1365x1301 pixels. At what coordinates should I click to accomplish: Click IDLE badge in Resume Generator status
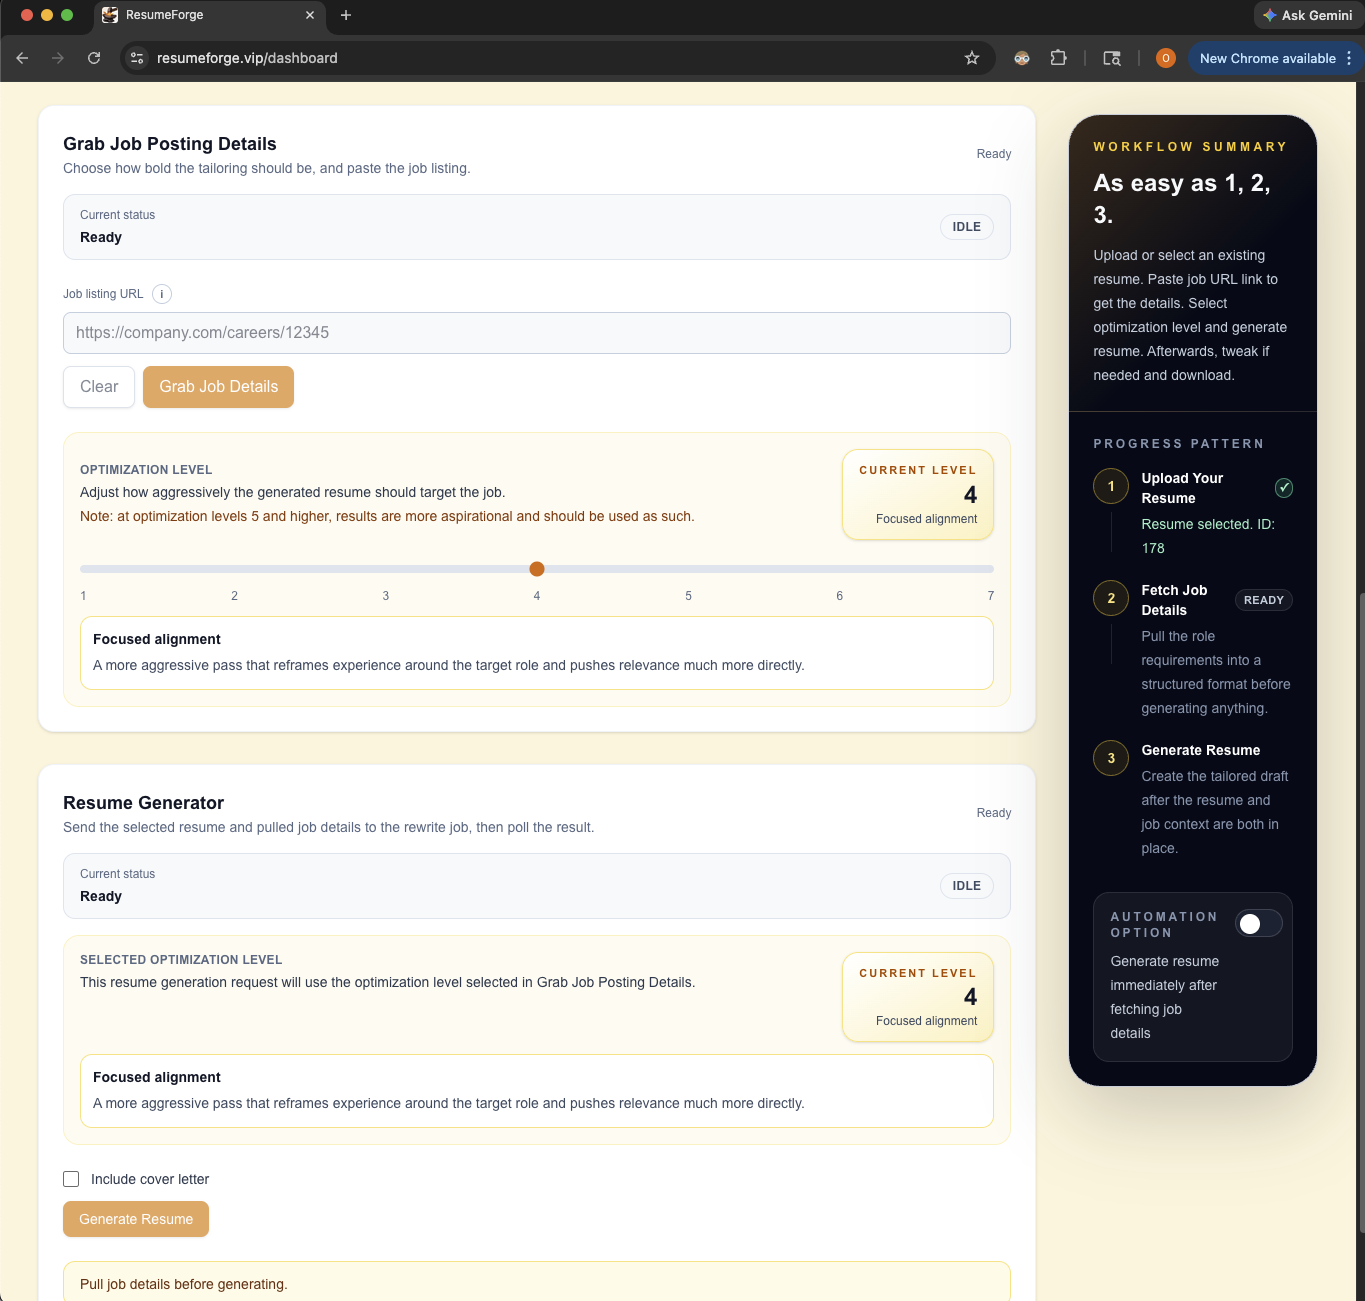pos(966,886)
